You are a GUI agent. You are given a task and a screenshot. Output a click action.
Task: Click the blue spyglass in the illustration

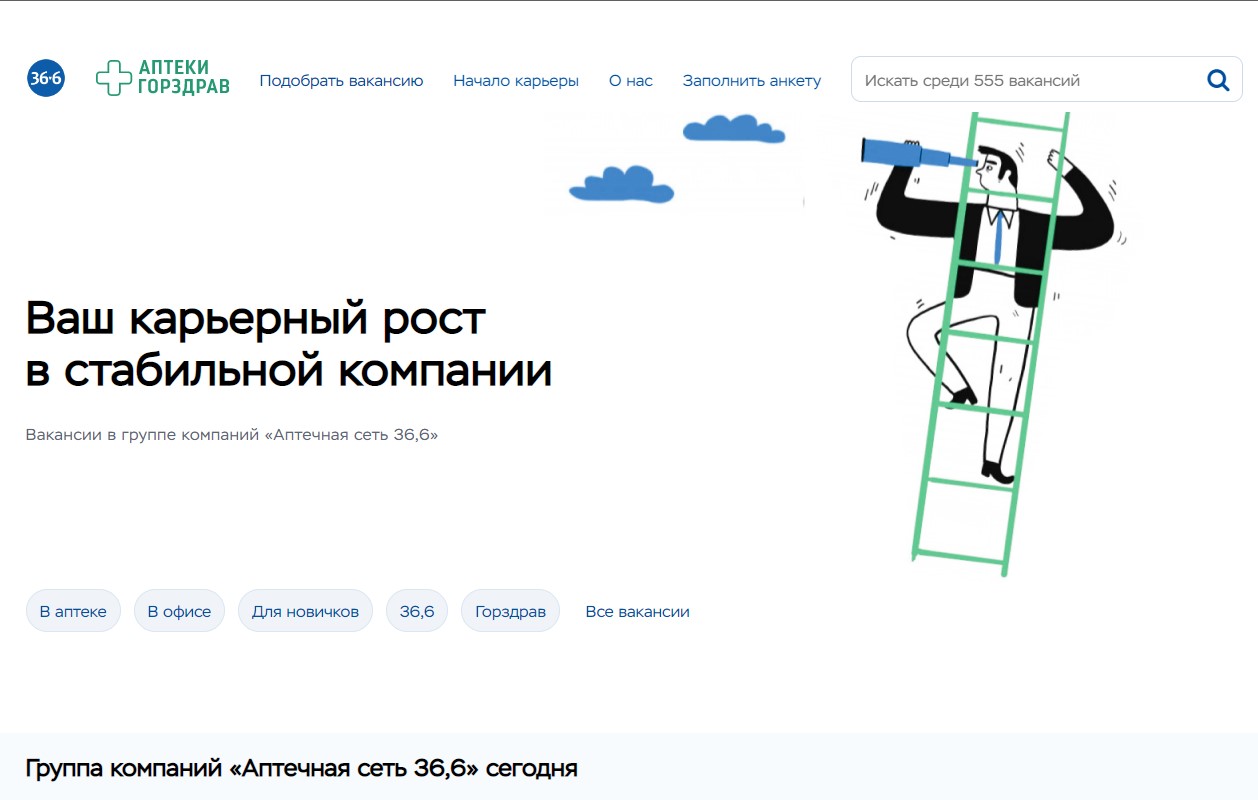pyautogui.click(x=905, y=152)
